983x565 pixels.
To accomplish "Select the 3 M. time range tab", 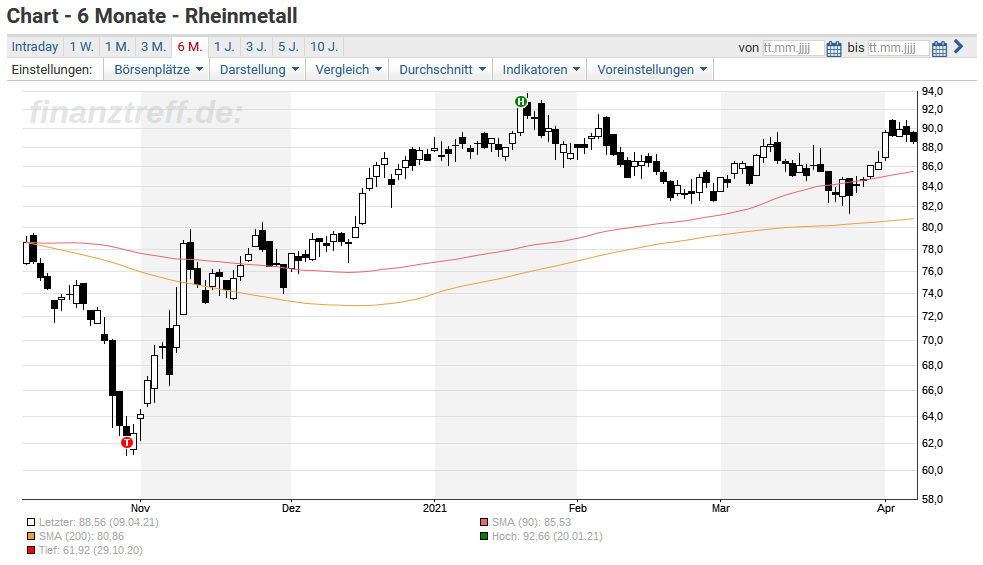I will pos(154,47).
